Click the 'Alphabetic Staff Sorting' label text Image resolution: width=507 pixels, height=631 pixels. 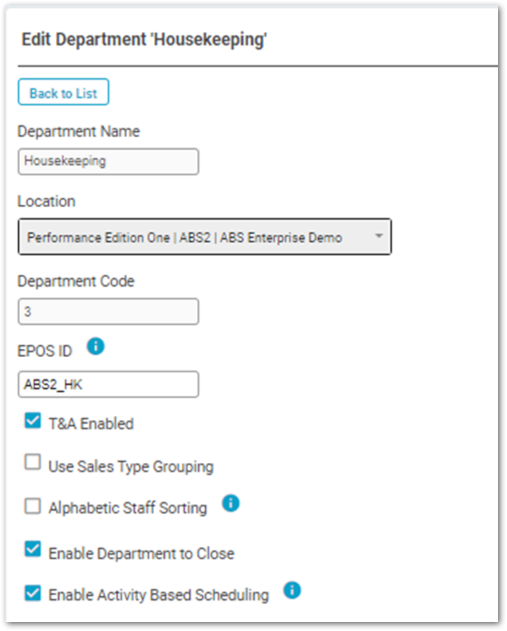click(128, 508)
